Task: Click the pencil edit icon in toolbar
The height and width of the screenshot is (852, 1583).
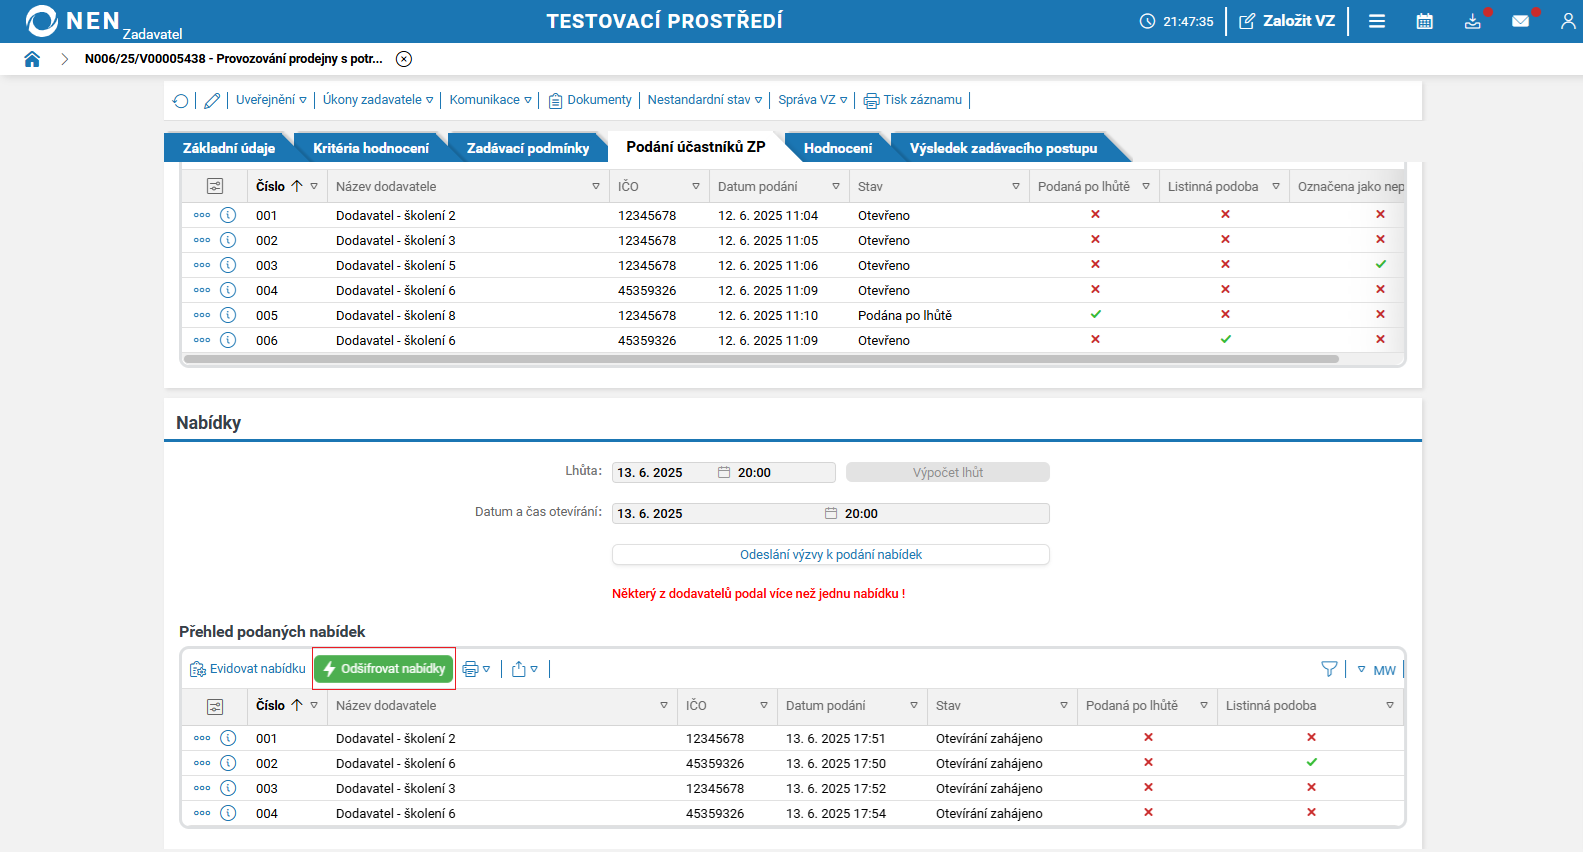Action: [x=212, y=100]
